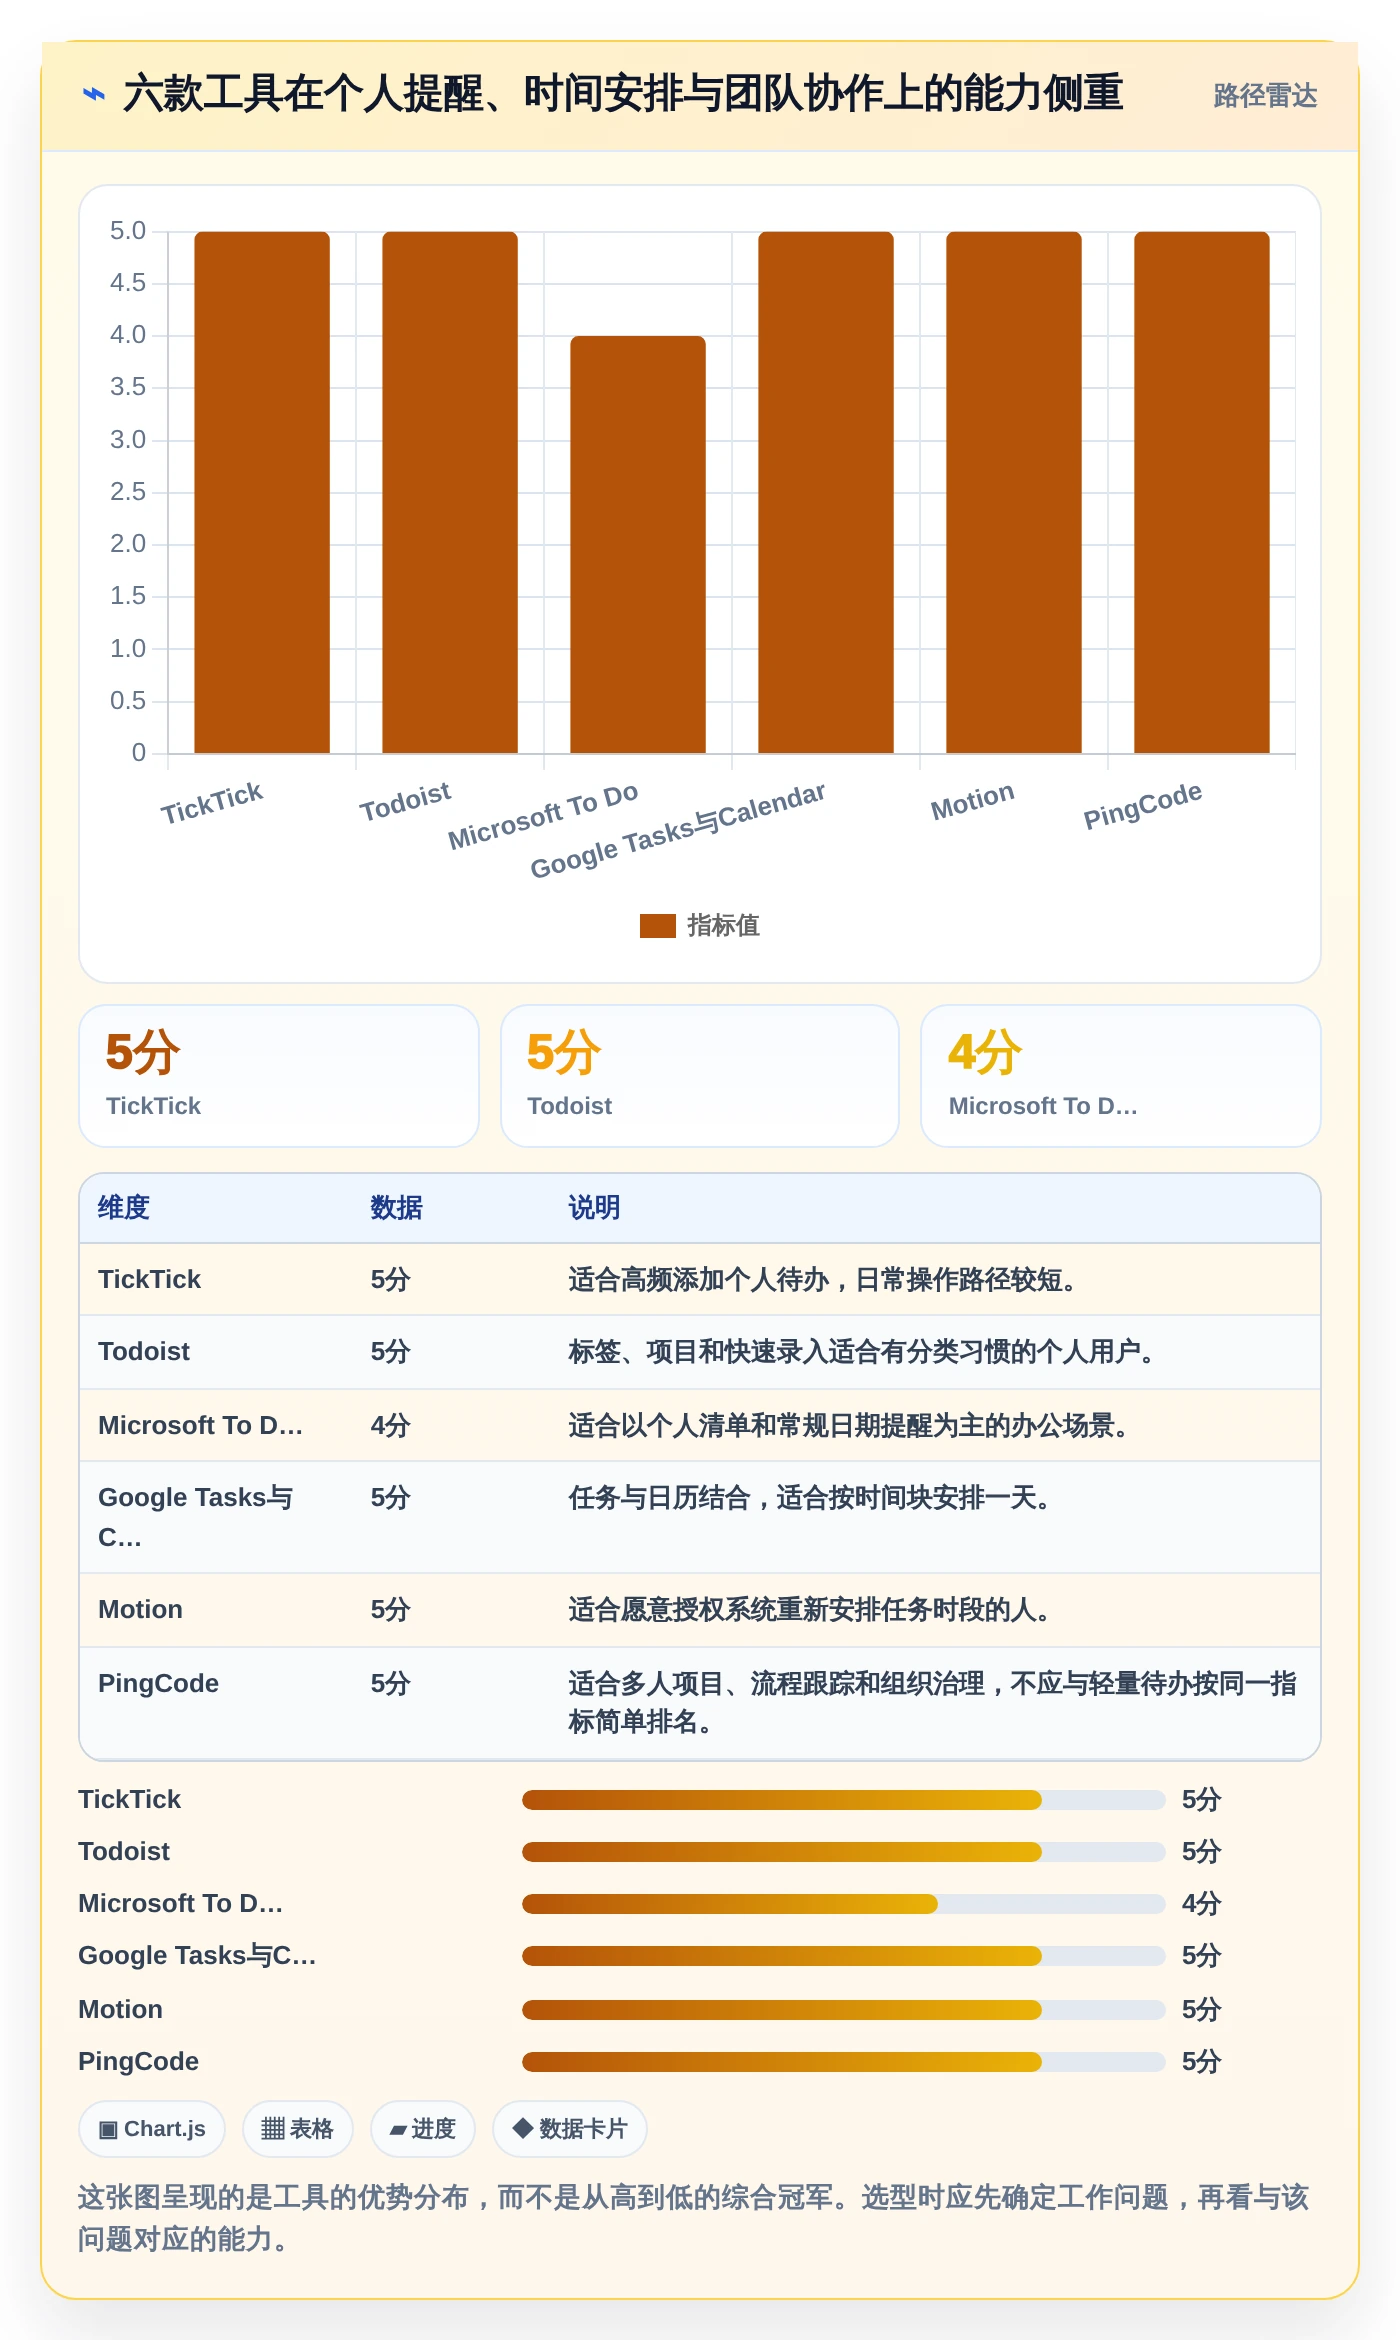Select the Todoist bar in the chart

pyautogui.click(x=450, y=492)
